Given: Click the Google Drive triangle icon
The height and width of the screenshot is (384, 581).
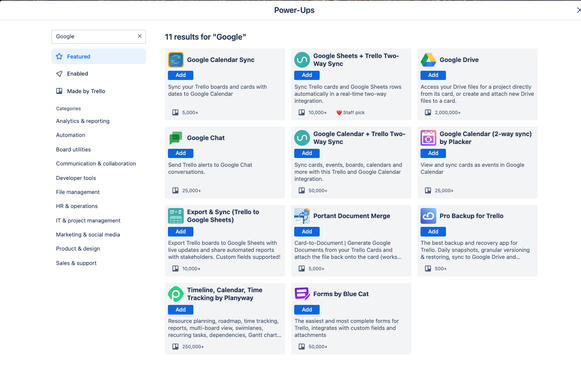Looking at the screenshot, I should point(428,60).
